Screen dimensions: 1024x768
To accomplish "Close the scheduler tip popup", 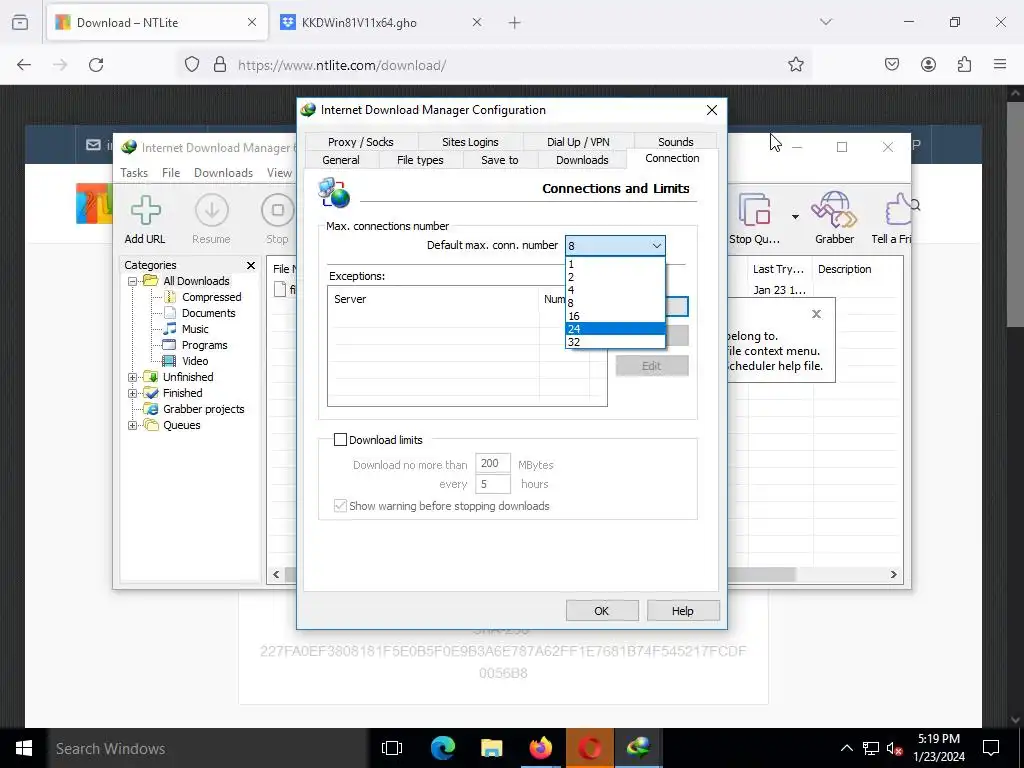I will [816, 314].
